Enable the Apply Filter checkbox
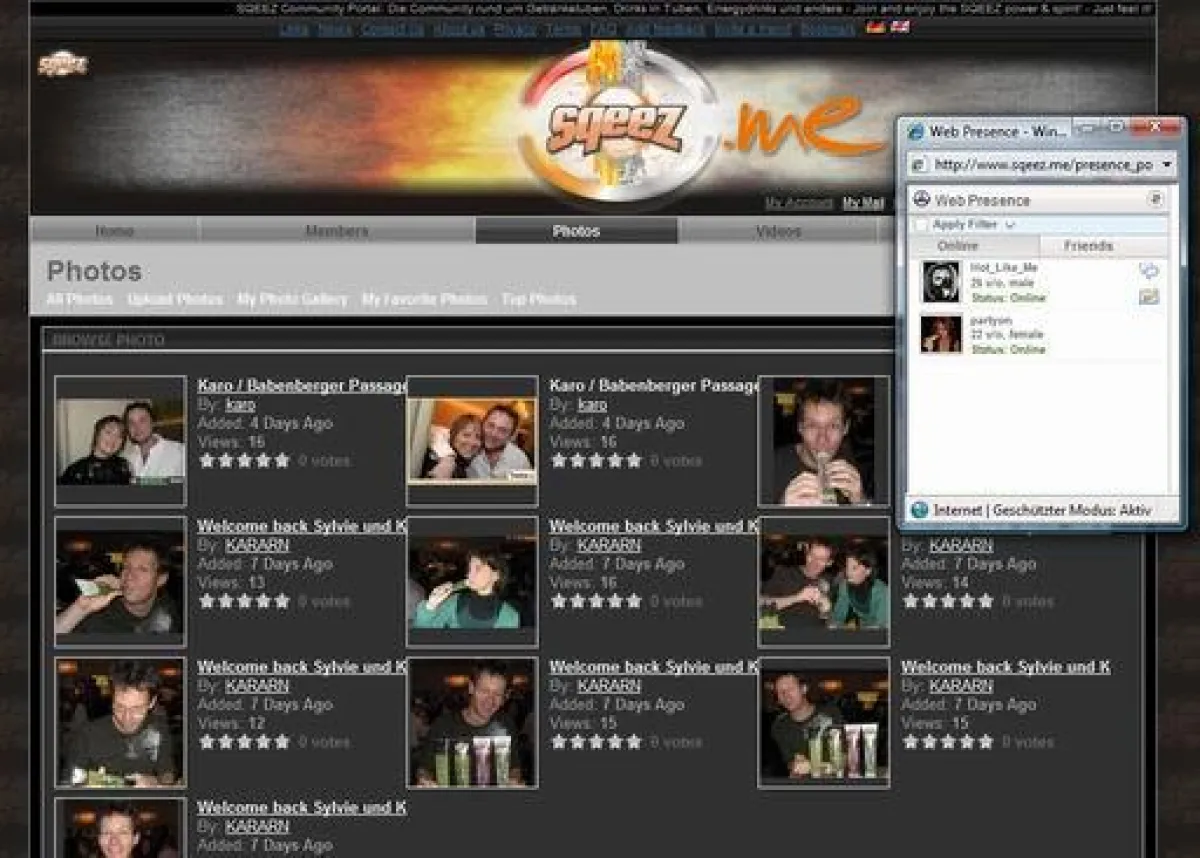 pos(920,225)
